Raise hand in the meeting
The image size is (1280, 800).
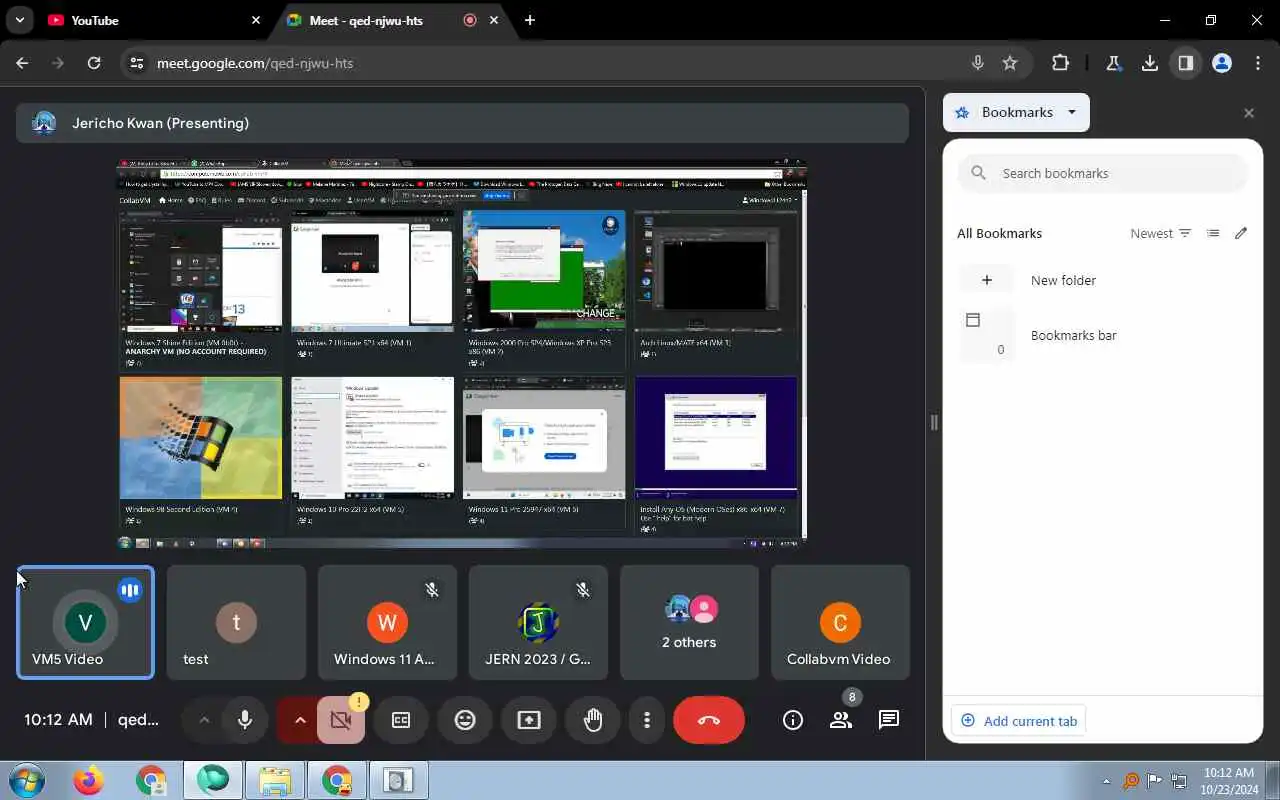pyautogui.click(x=593, y=720)
